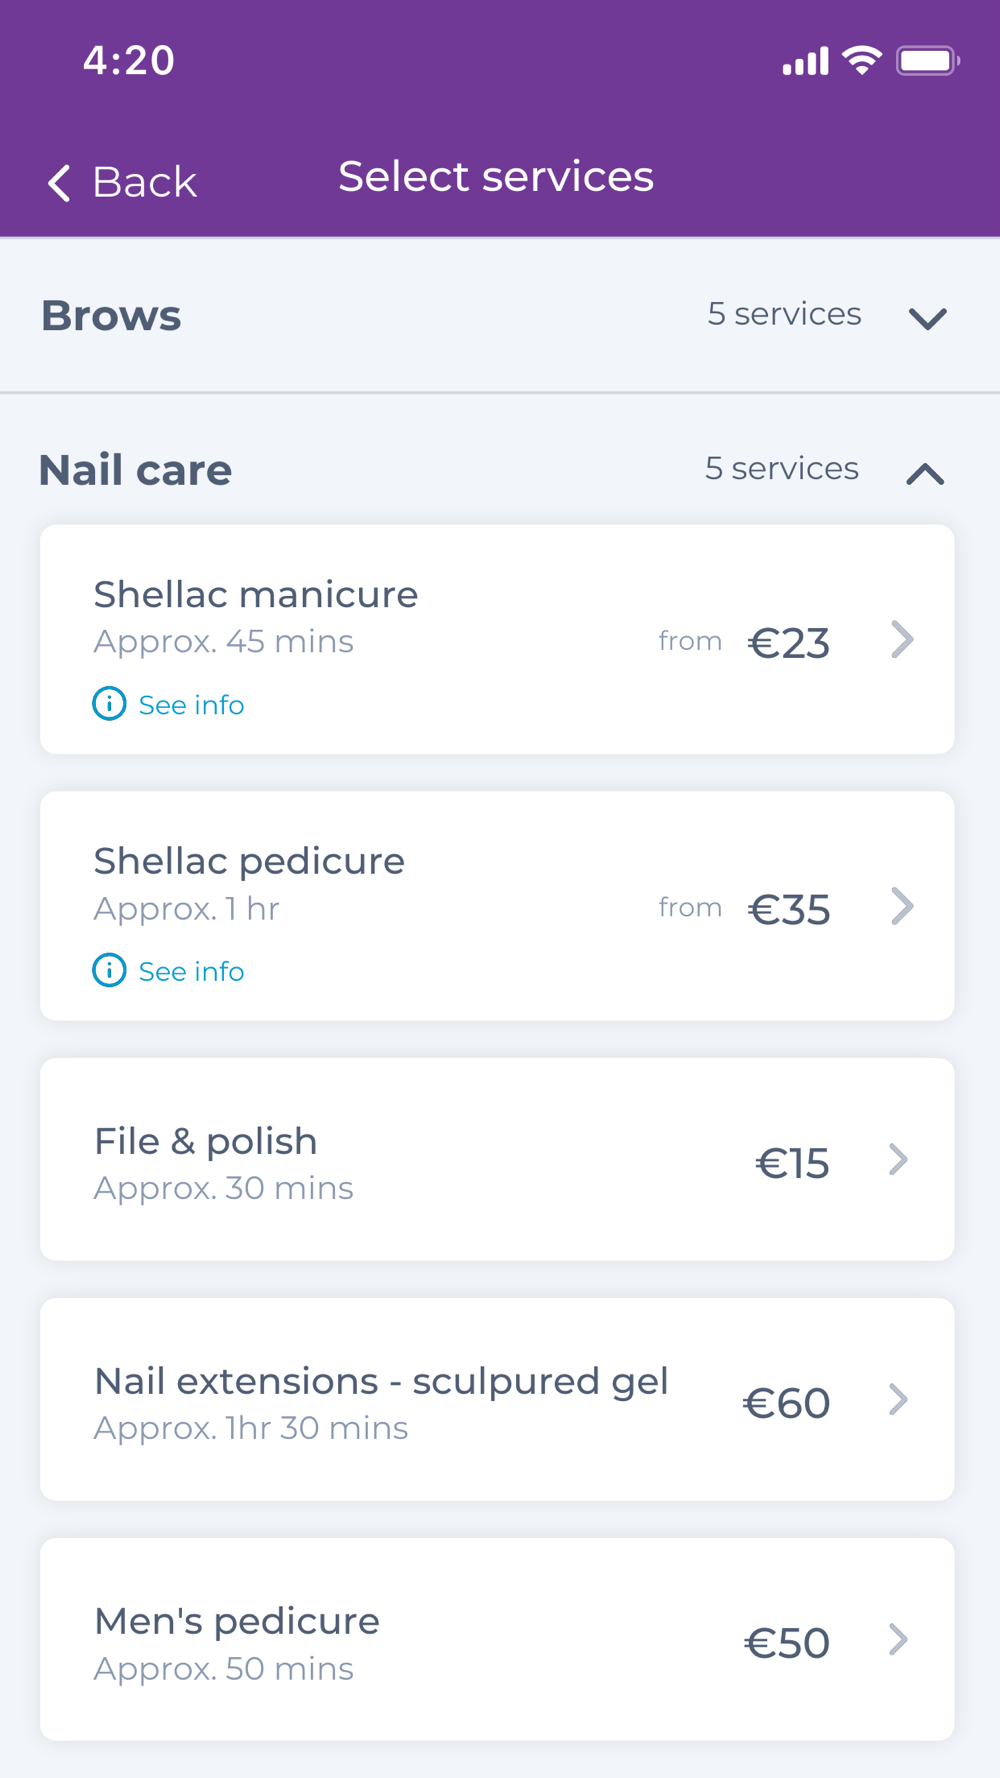1000x1778 pixels.
Task: Select the Shellac manicure service title
Action: [x=256, y=594]
